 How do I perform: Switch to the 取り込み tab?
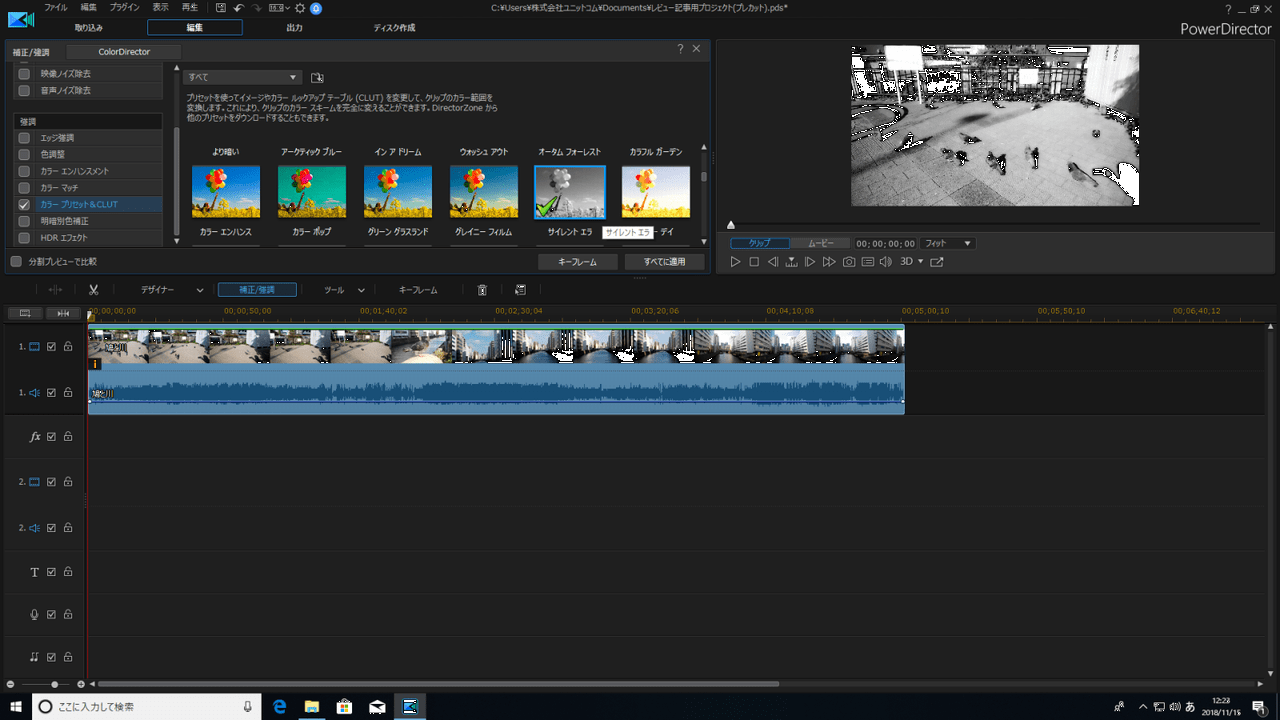pyautogui.click(x=89, y=28)
